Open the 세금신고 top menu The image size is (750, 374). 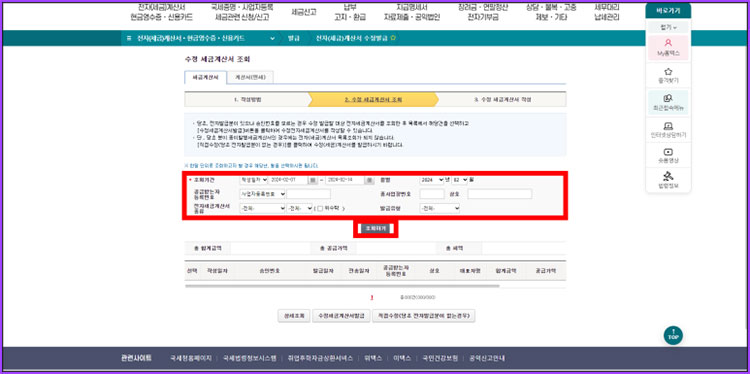(304, 12)
